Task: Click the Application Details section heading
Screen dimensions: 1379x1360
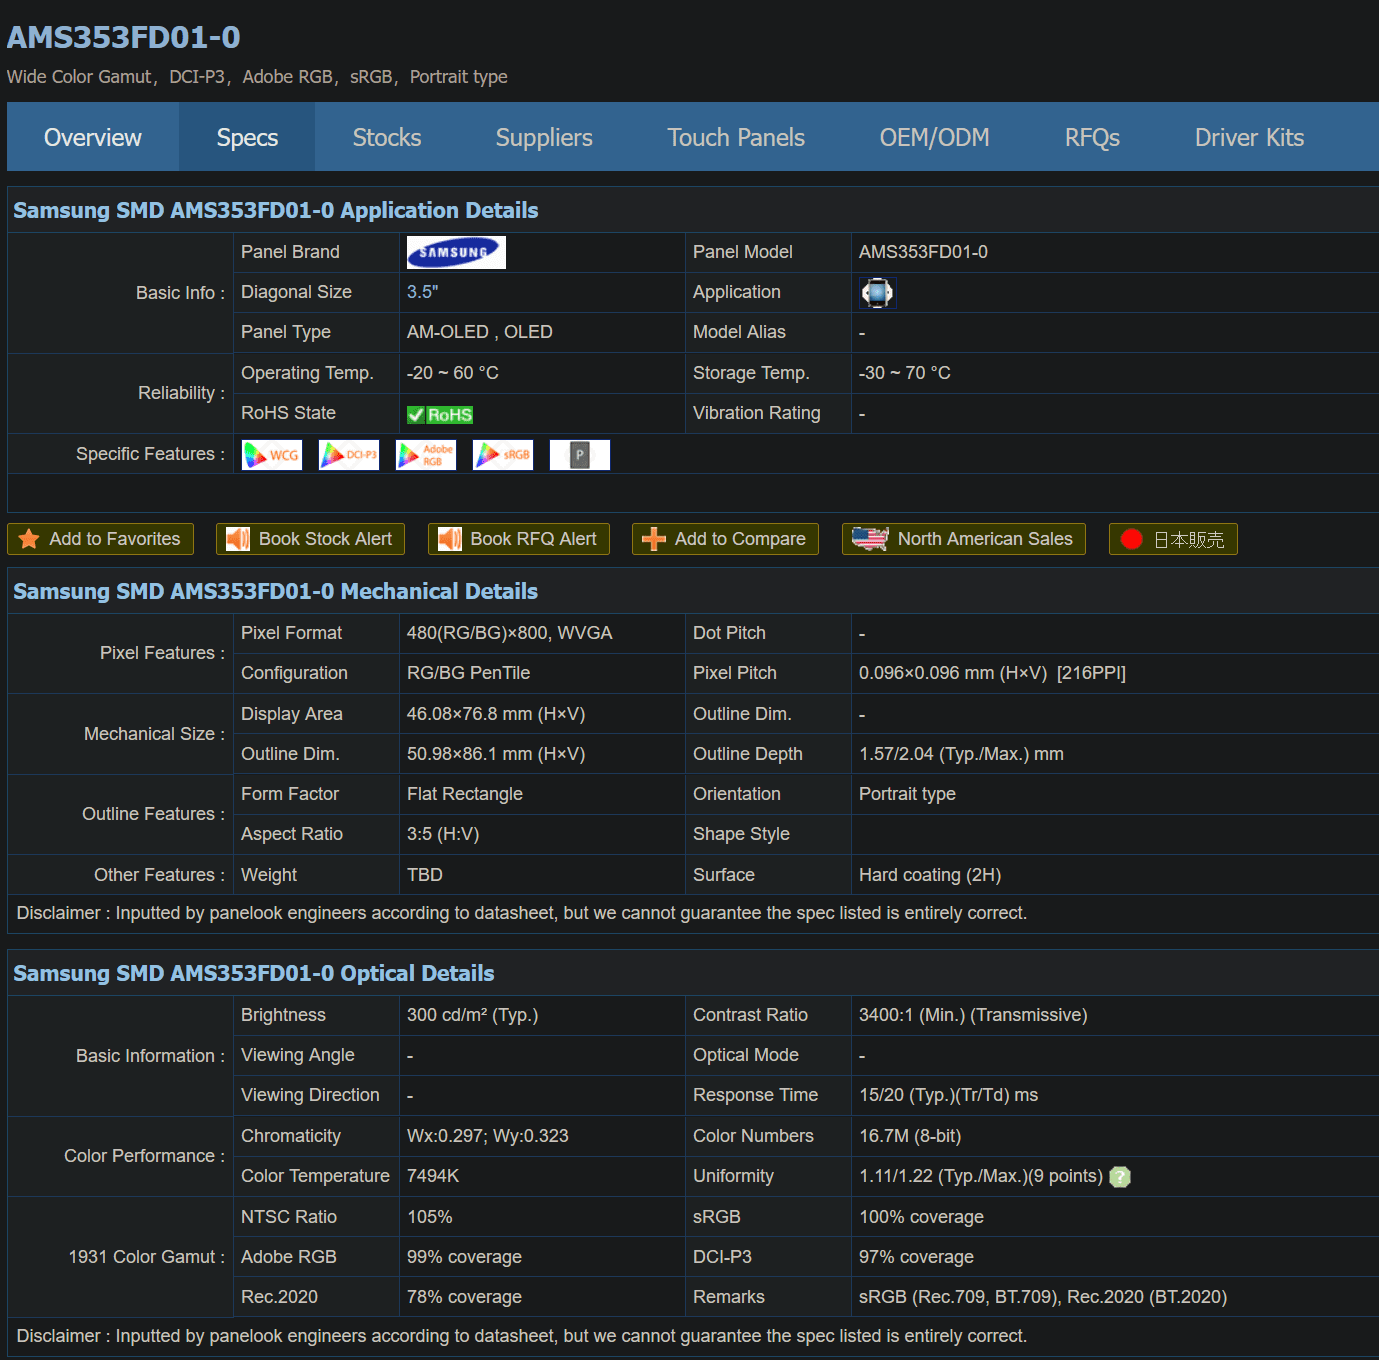Action: tap(275, 210)
